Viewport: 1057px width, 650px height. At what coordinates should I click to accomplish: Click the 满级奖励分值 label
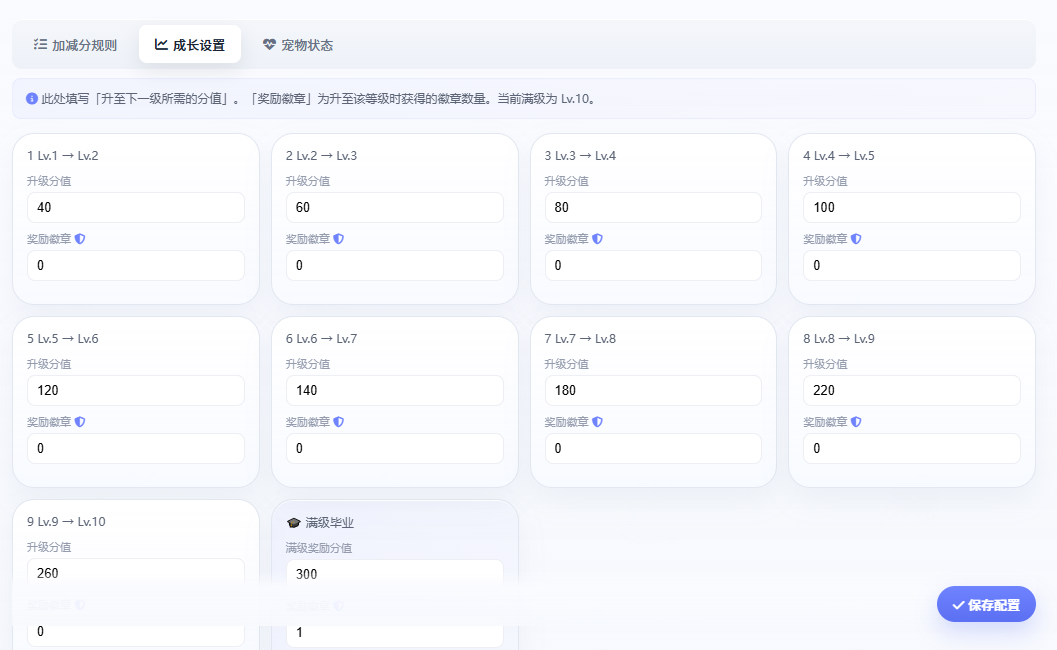pos(319,548)
